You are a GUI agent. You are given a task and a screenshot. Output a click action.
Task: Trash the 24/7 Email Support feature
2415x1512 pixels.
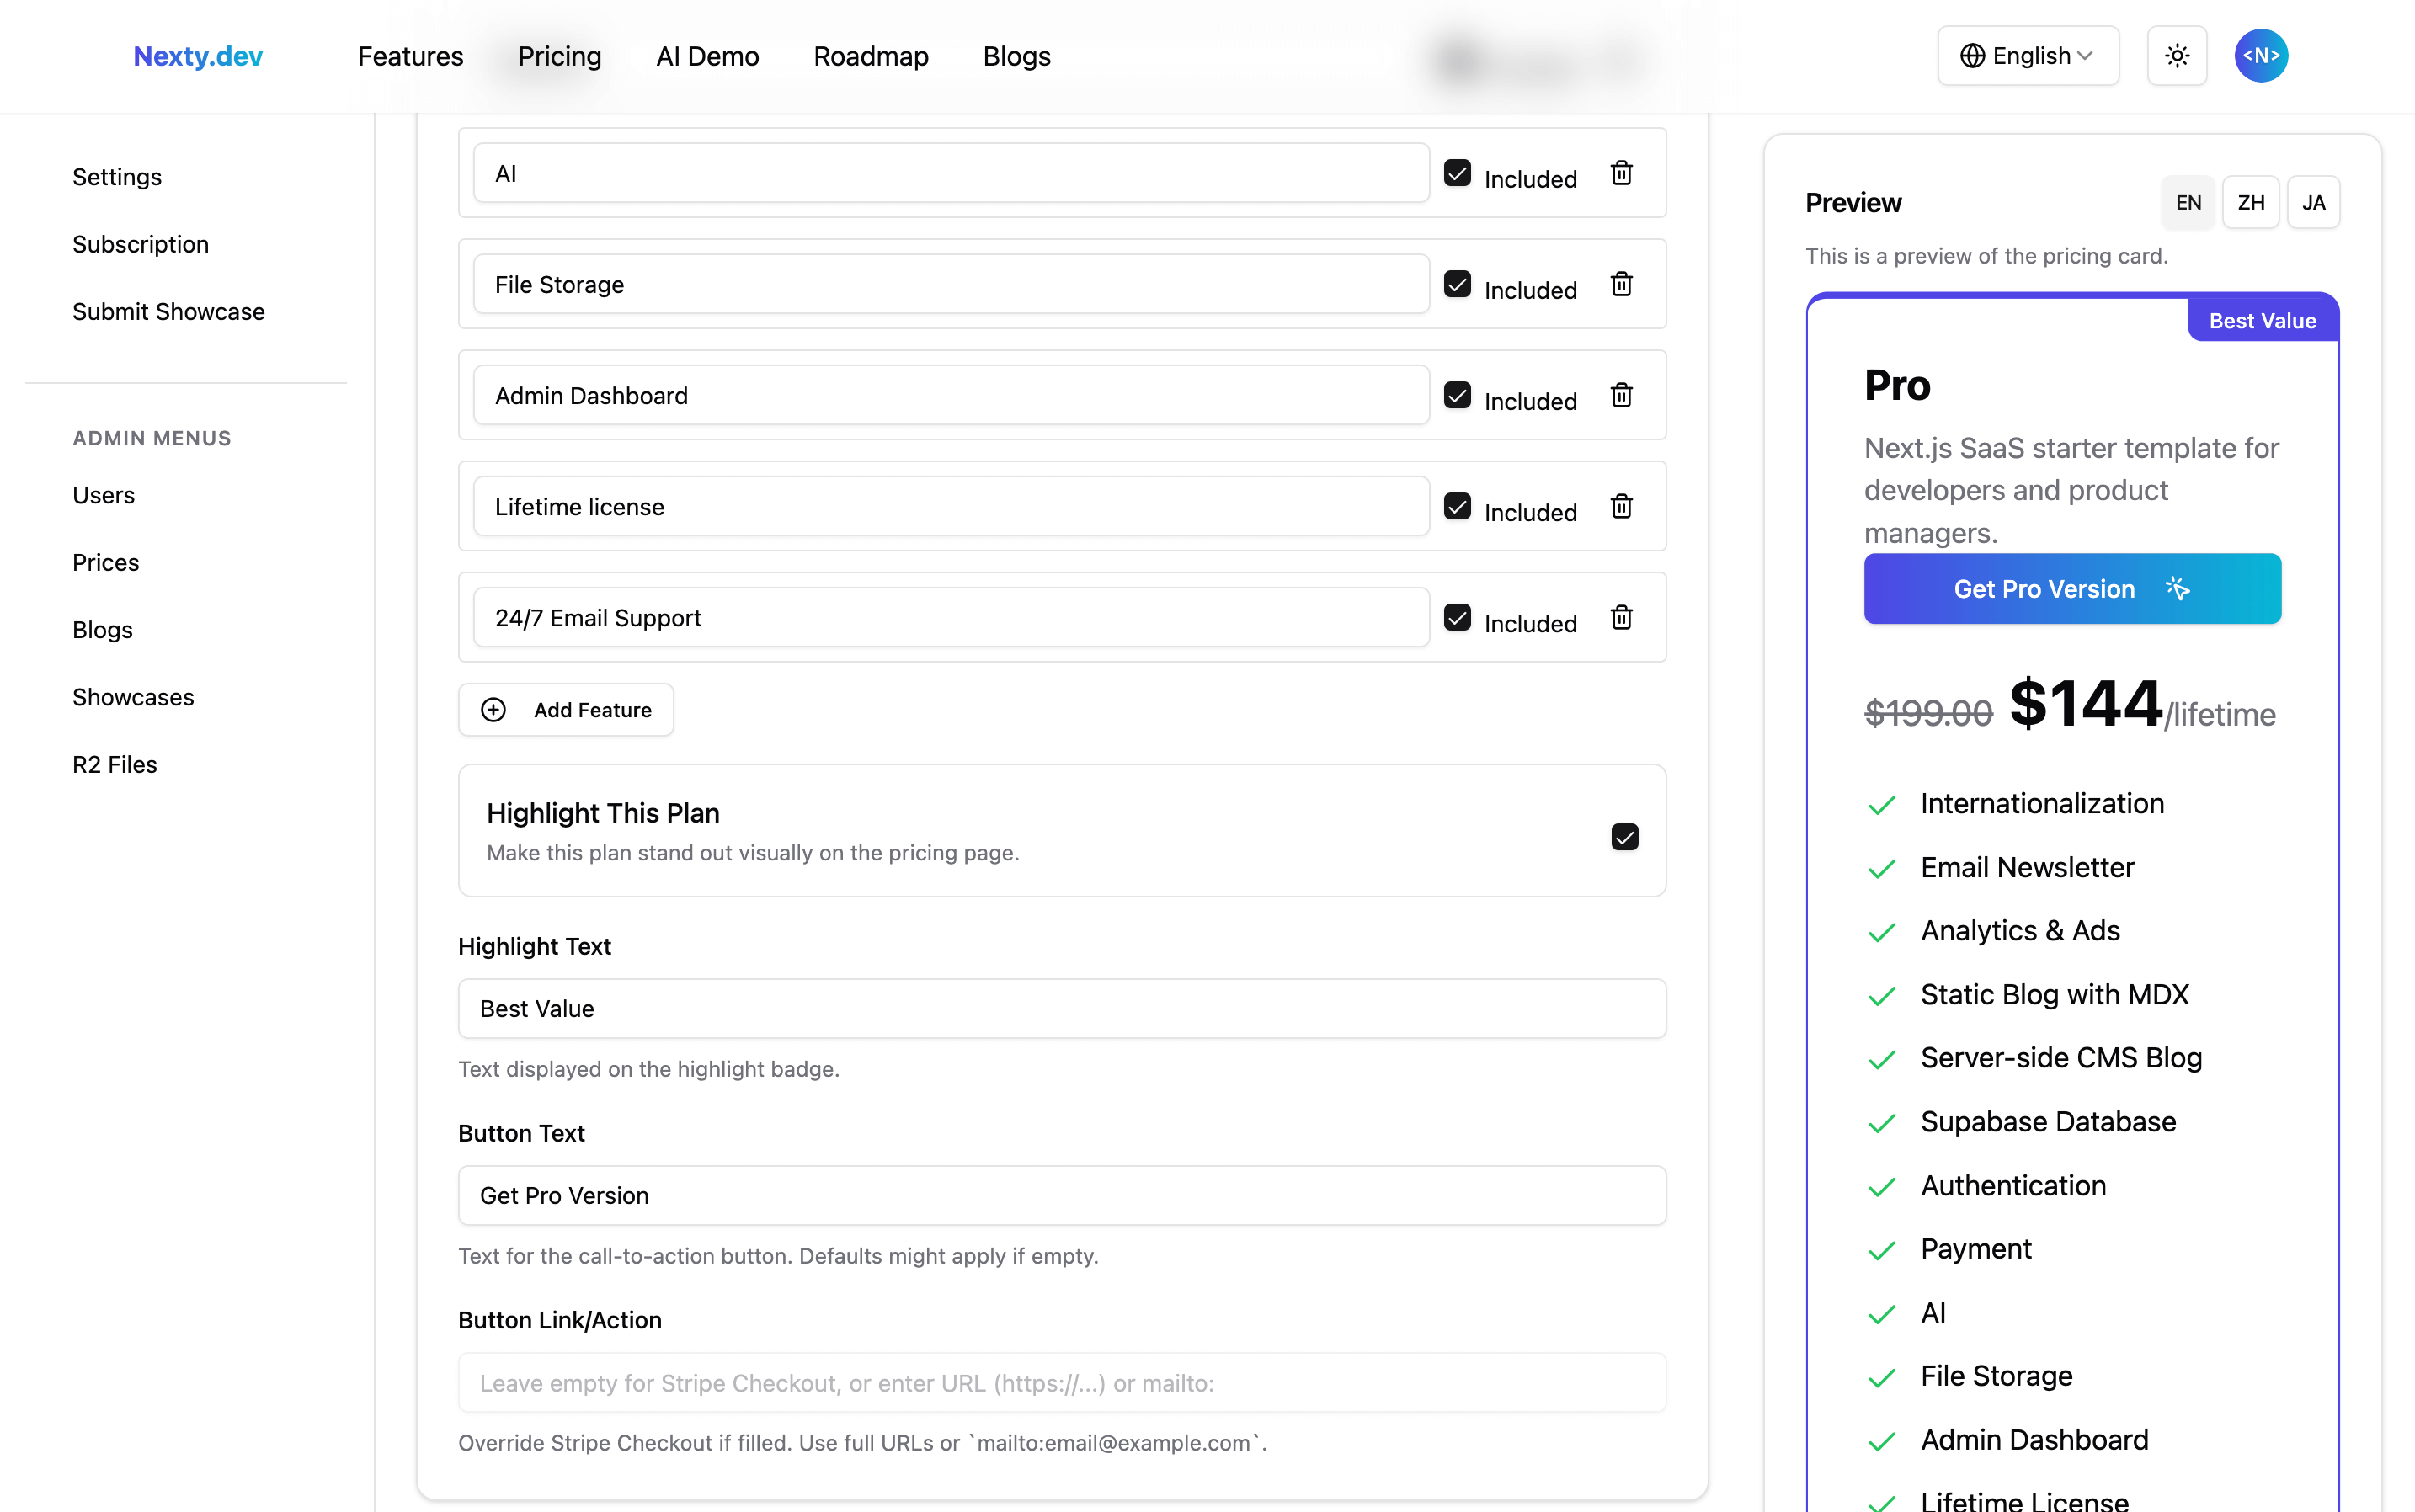[1621, 617]
